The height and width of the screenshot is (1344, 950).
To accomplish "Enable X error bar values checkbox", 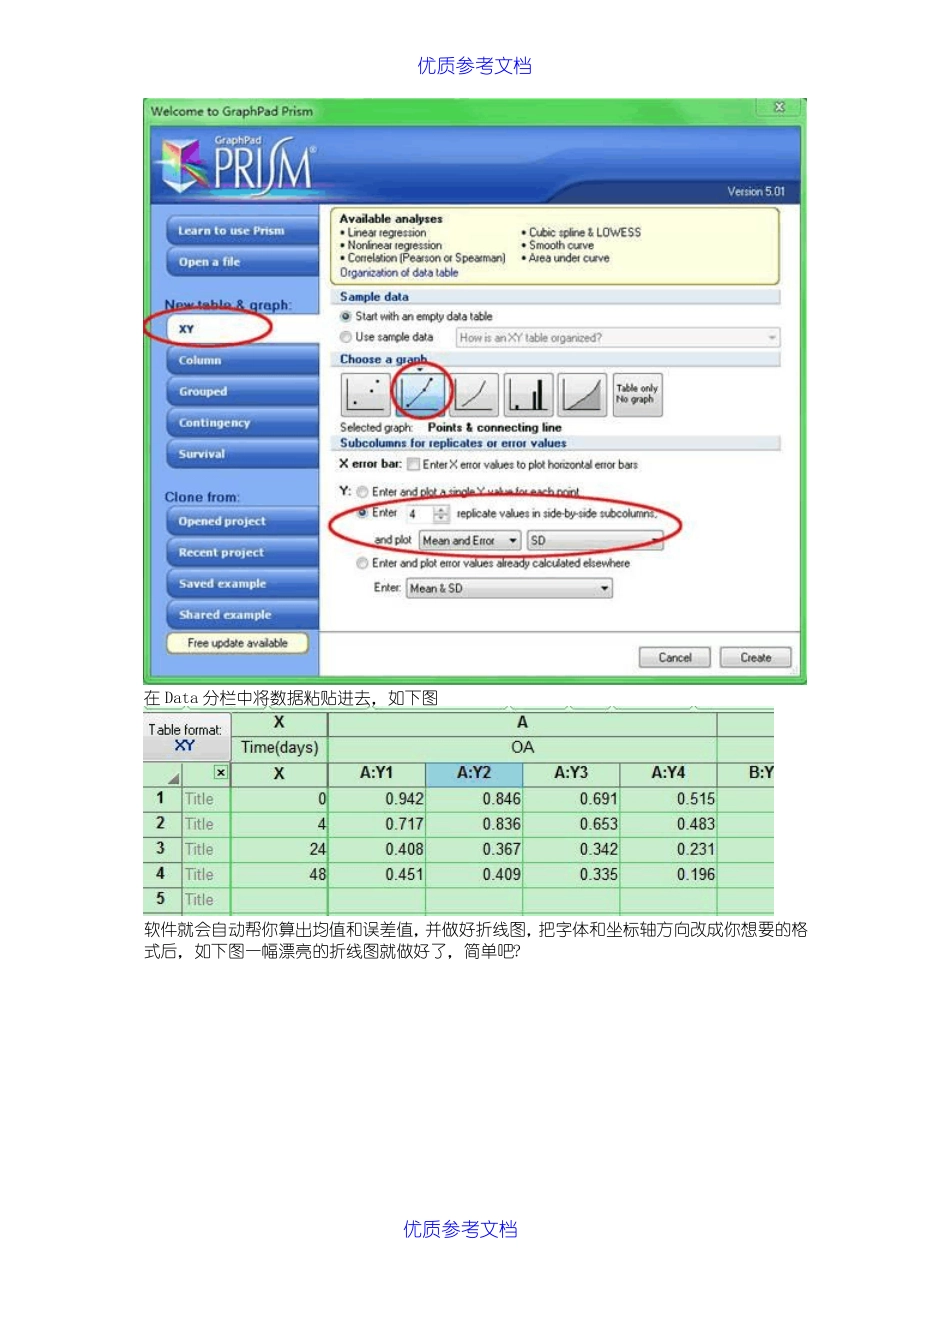I will tap(413, 464).
